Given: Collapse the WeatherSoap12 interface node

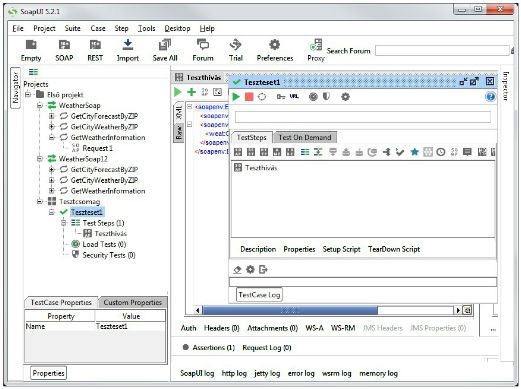Looking at the screenshot, I should pyautogui.click(x=40, y=159).
